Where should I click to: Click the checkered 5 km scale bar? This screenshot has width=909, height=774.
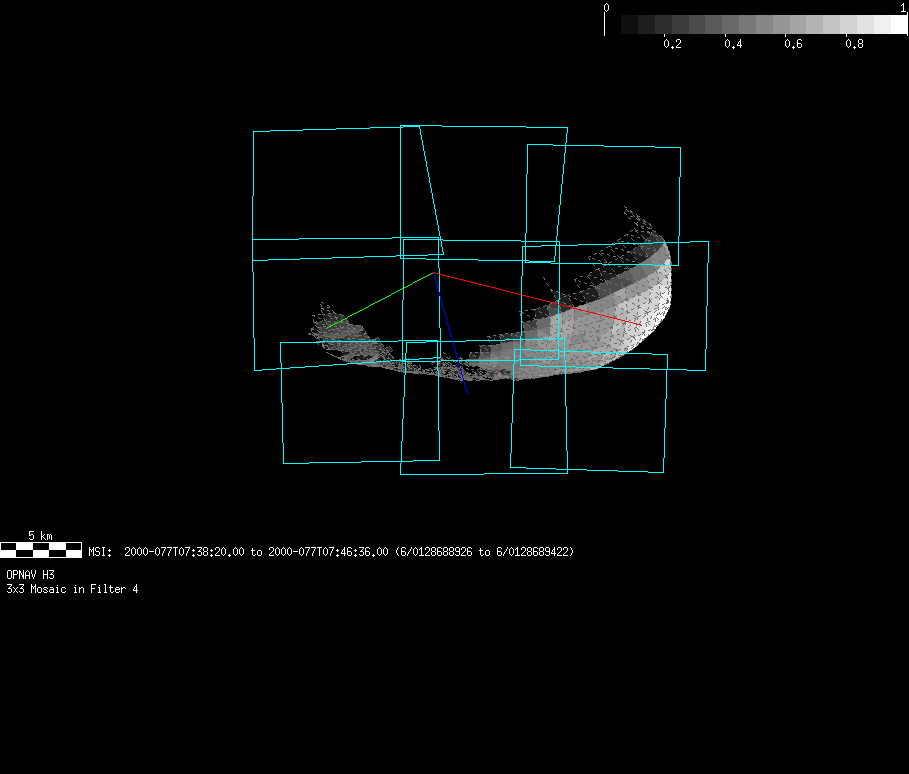click(41, 549)
